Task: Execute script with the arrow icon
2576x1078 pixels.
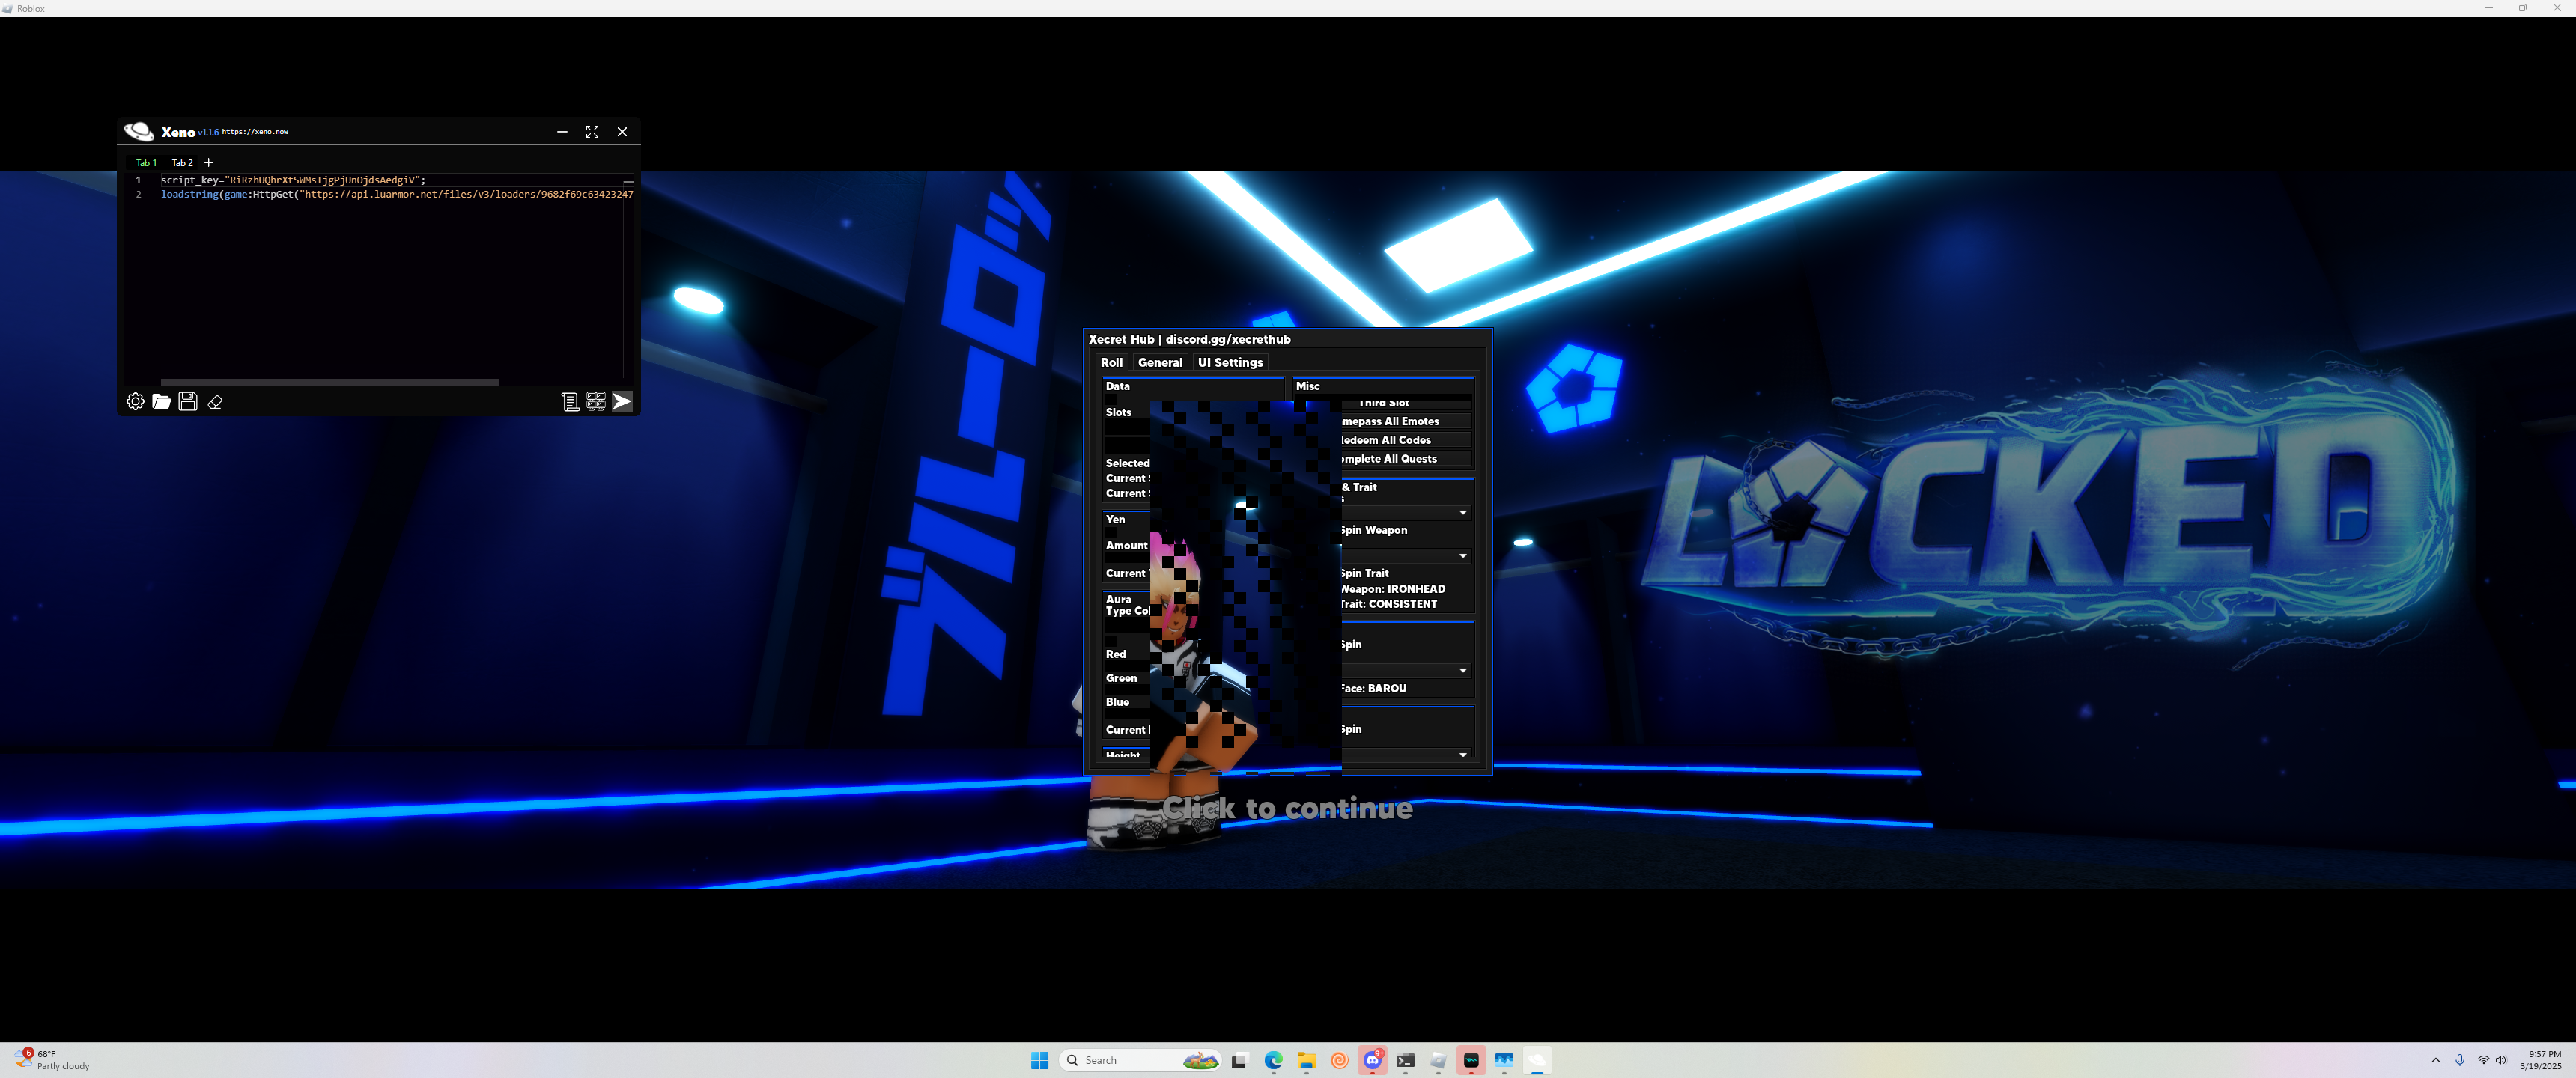Action: (x=622, y=401)
